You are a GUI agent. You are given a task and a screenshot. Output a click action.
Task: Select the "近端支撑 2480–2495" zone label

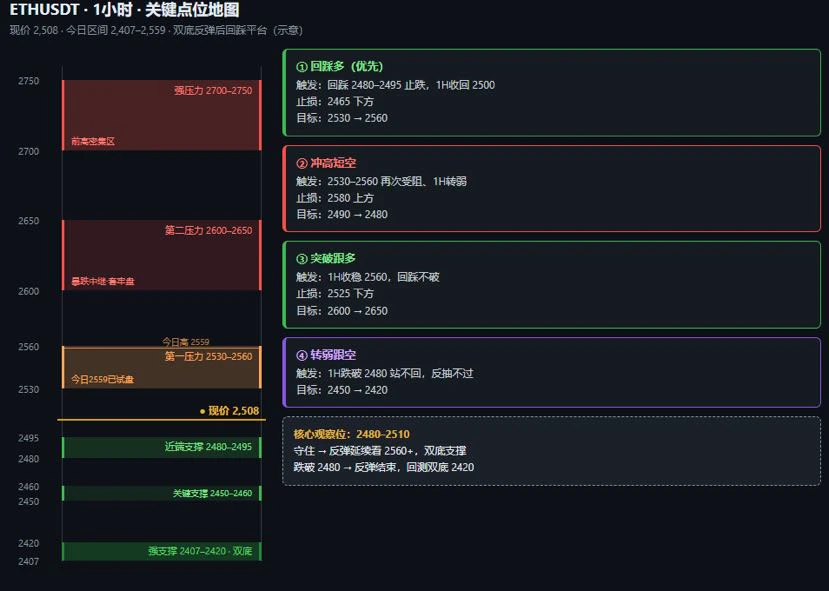tap(208, 447)
